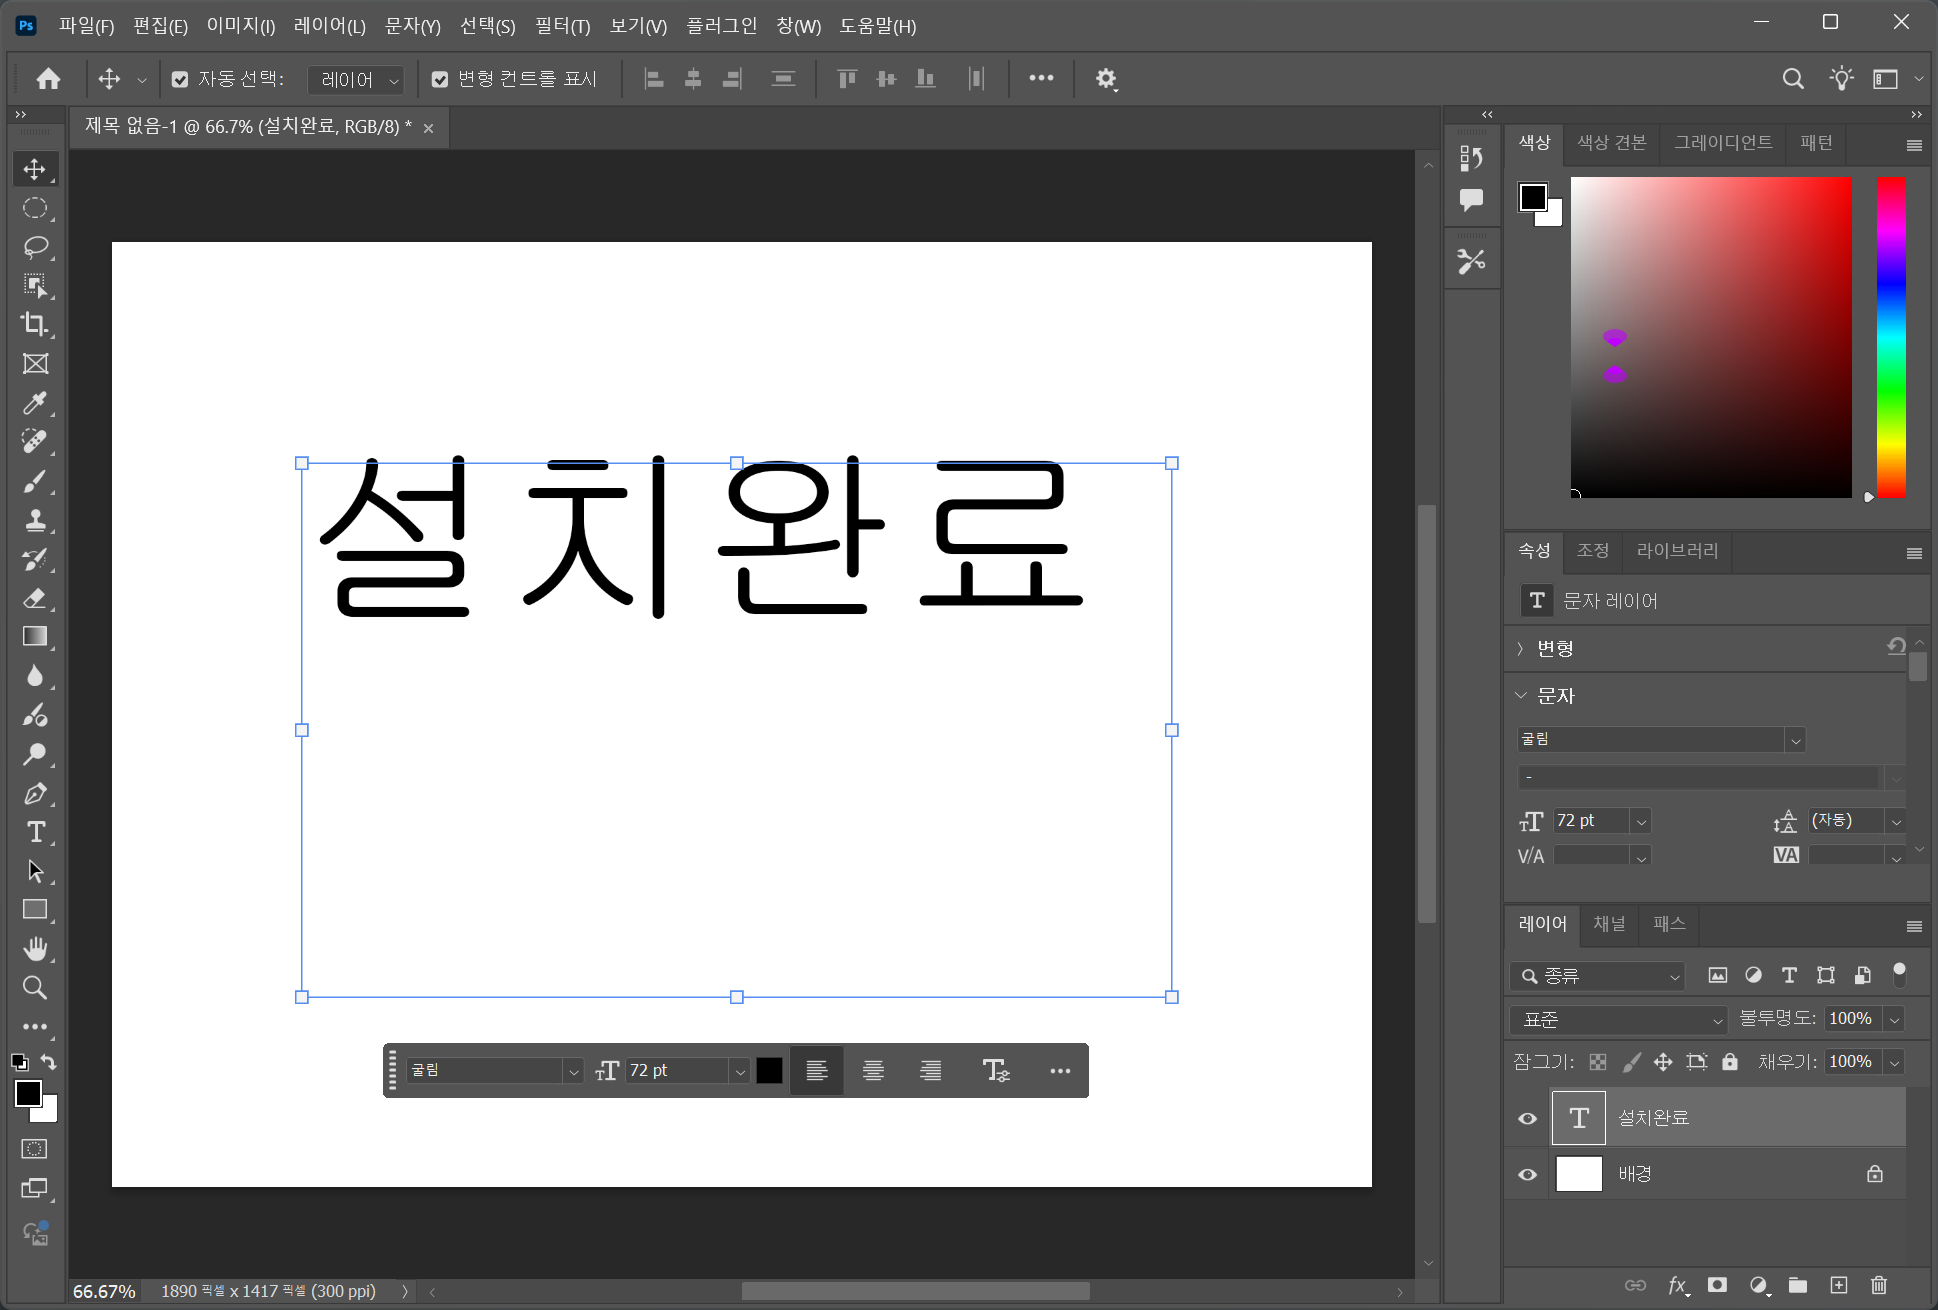Choose the Gradient tool
The image size is (1938, 1310).
click(x=35, y=637)
